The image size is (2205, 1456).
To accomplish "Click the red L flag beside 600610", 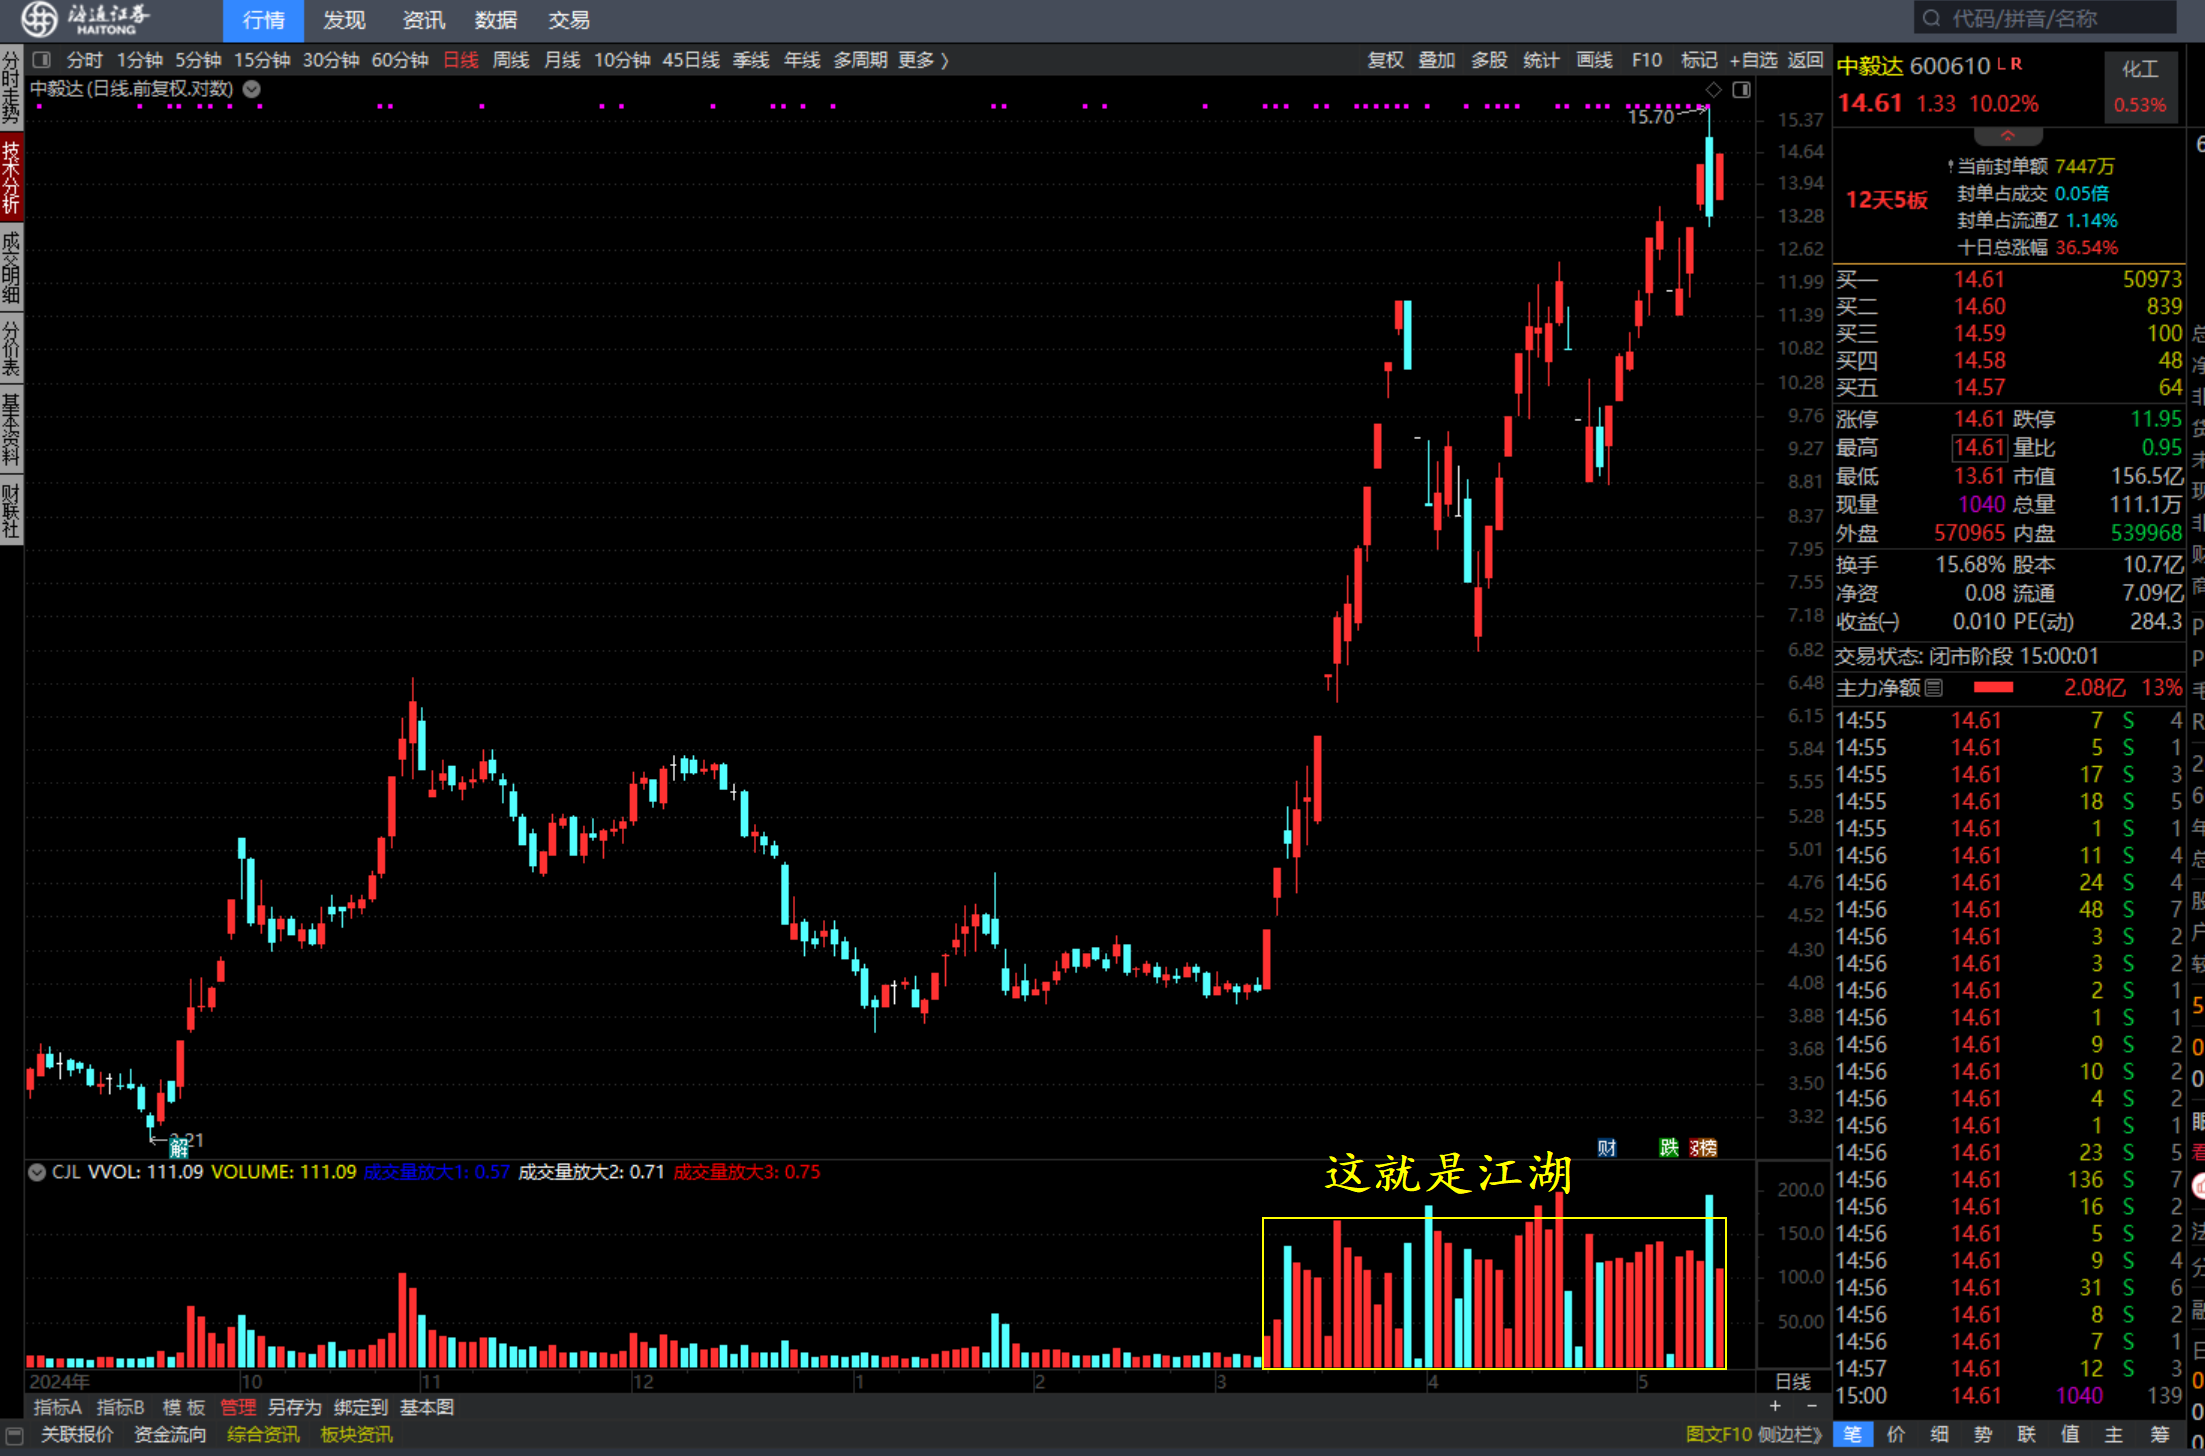I will pyautogui.click(x=2002, y=63).
